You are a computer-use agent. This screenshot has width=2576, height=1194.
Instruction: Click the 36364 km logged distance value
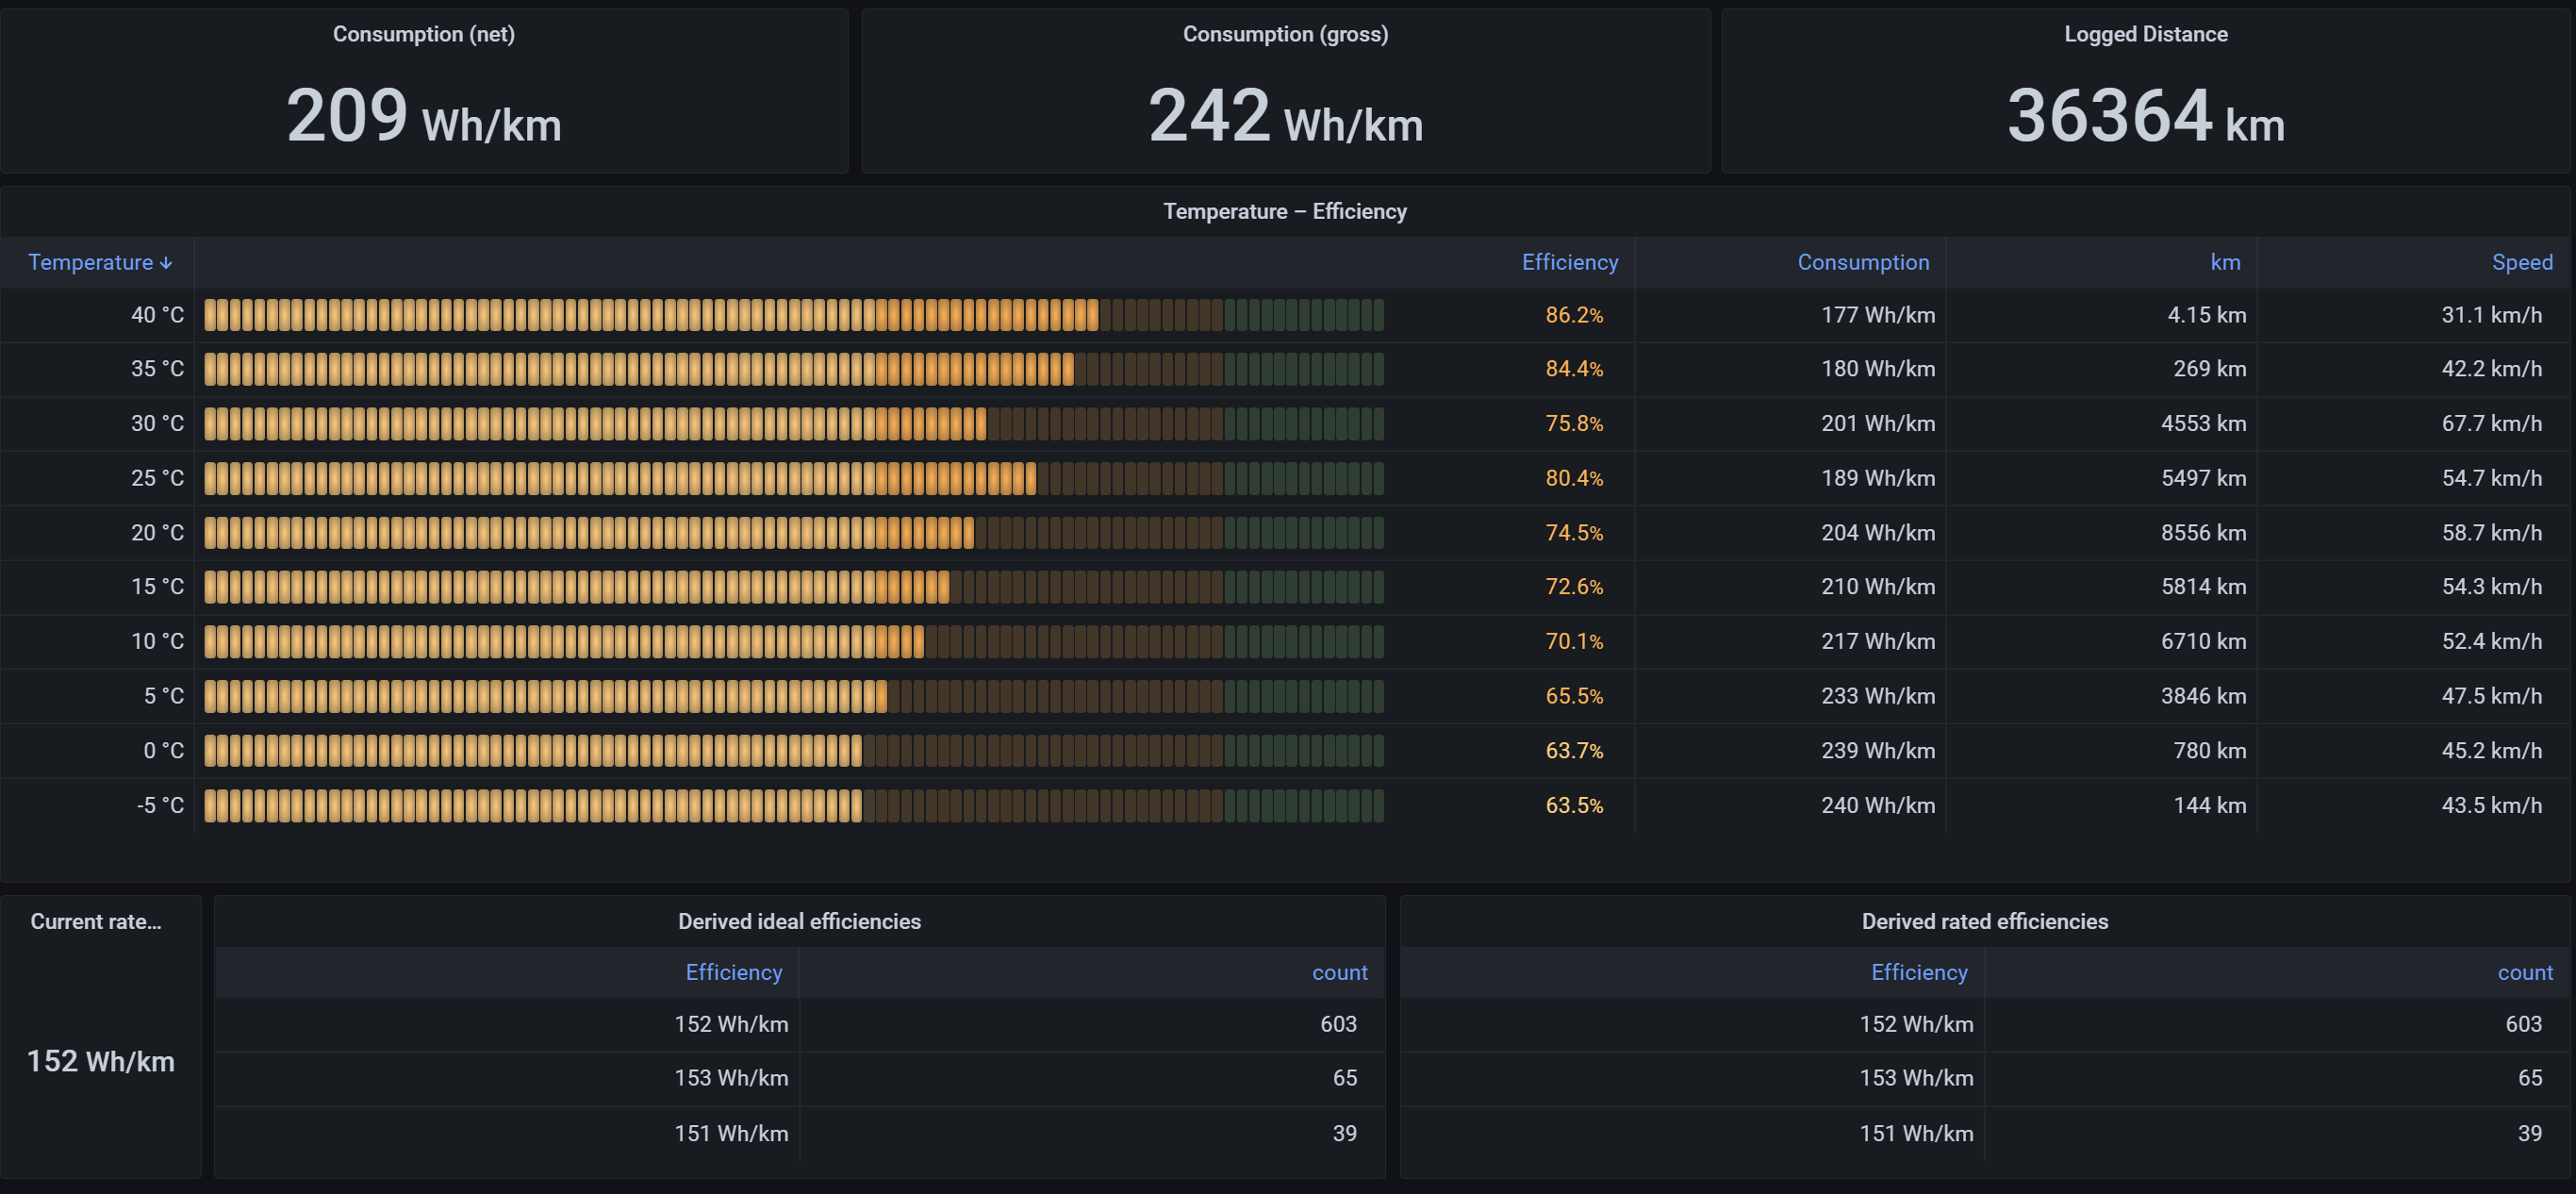coord(2145,116)
